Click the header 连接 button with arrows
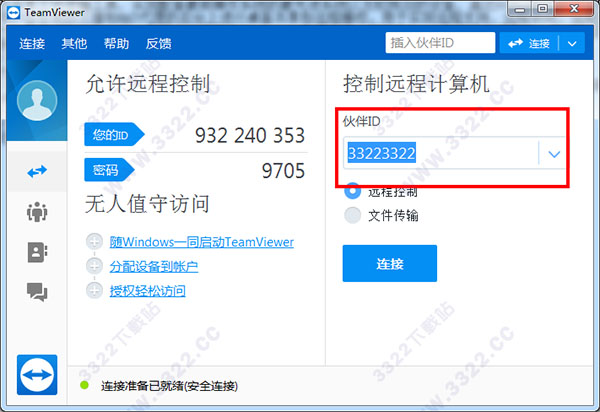The image size is (600, 412). (529, 43)
